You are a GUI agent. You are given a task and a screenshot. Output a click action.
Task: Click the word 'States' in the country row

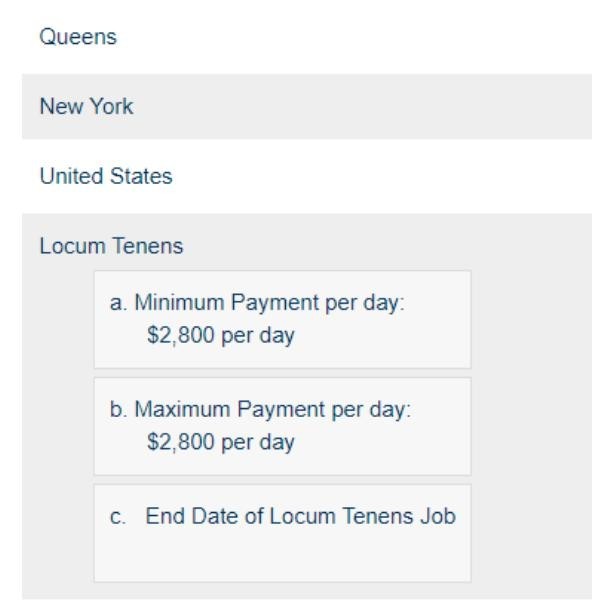pyautogui.click(x=146, y=177)
